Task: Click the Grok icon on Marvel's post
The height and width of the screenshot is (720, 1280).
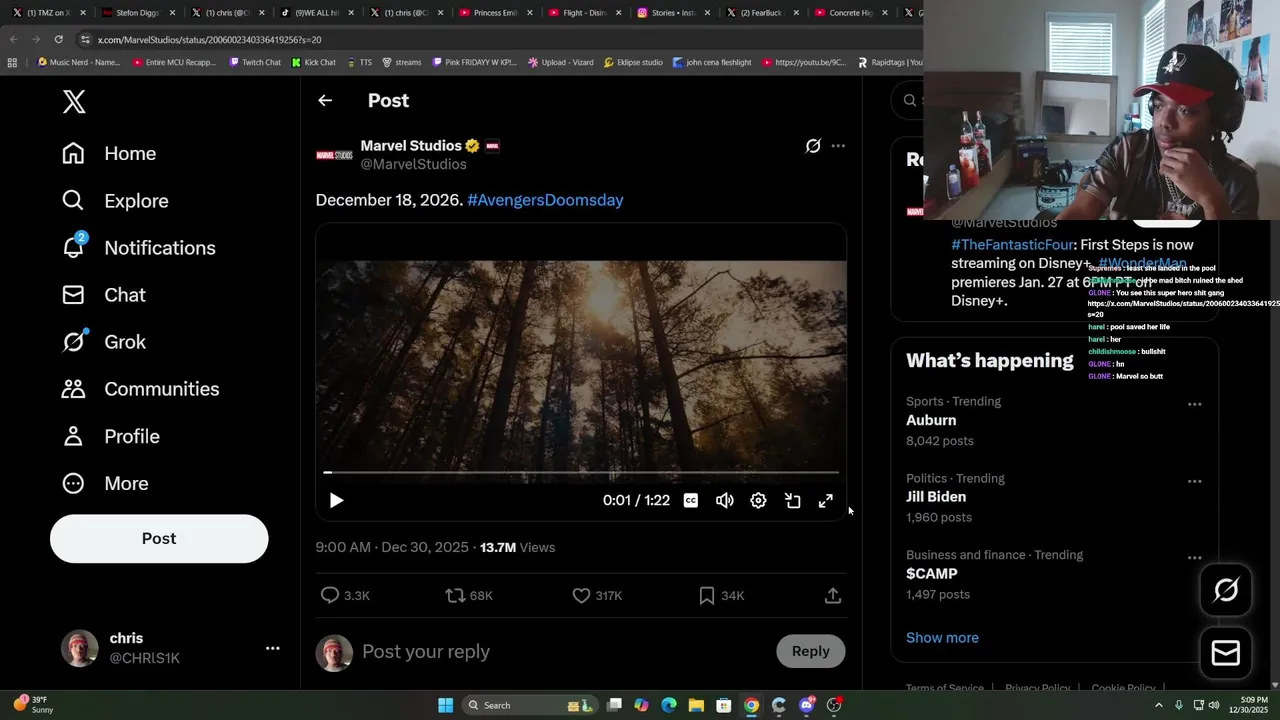Action: click(x=813, y=146)
